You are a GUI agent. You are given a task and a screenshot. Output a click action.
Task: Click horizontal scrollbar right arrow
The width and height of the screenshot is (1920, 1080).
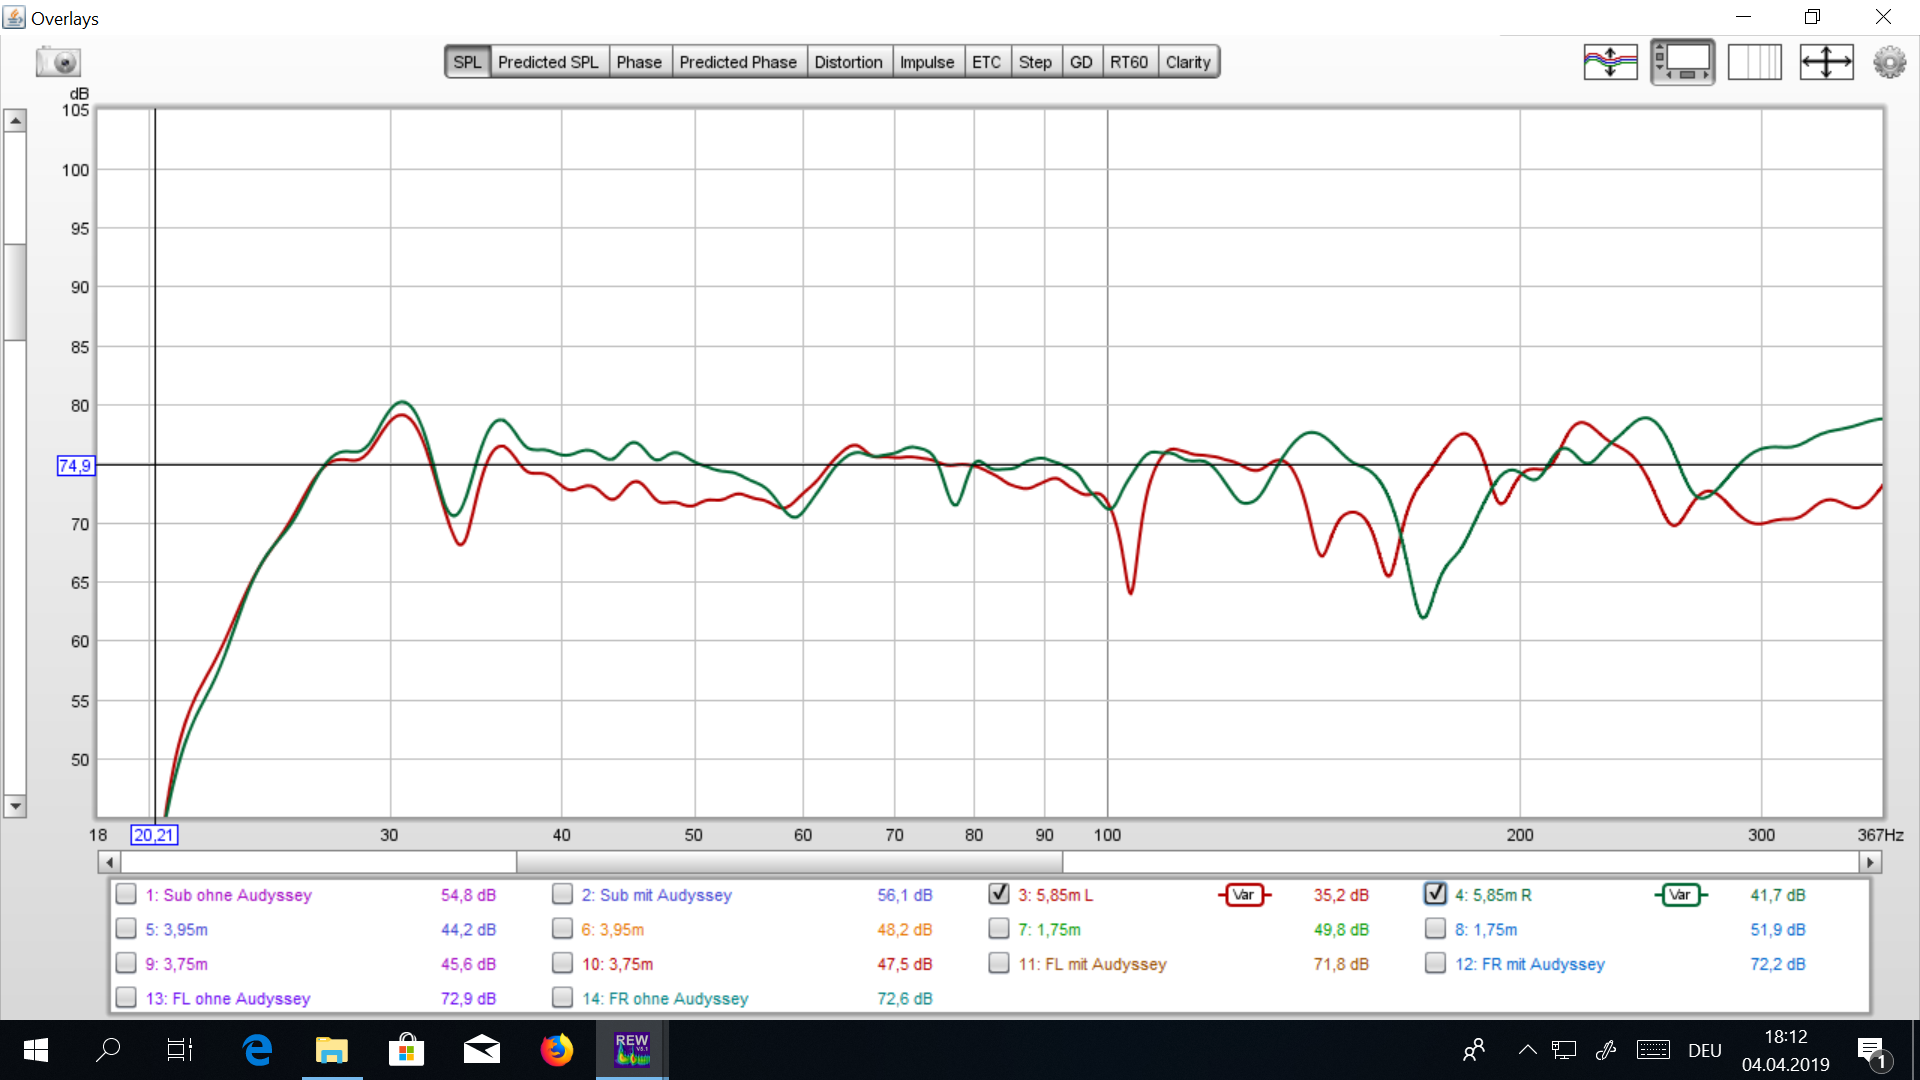click(x=1870, y=862)
